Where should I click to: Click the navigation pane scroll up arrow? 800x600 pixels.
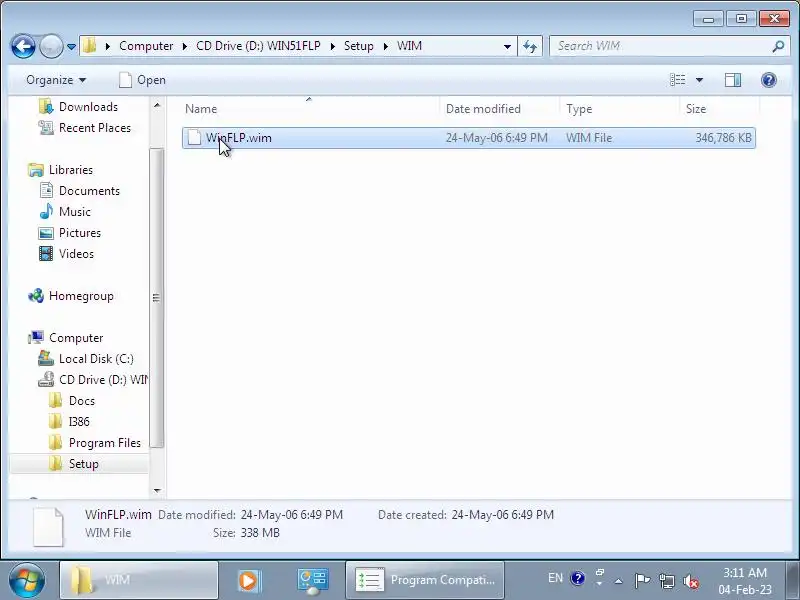pos(157,105)
